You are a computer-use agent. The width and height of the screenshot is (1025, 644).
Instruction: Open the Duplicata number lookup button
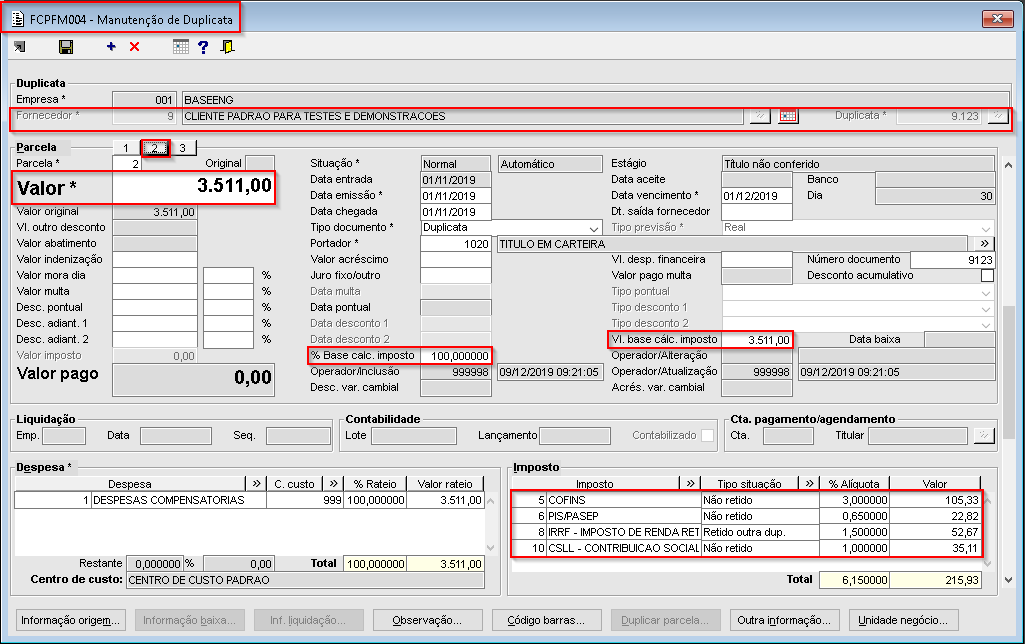click(x=998, y=116)
